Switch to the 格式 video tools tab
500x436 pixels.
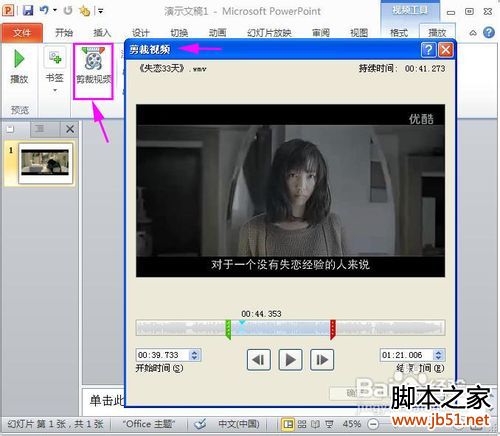[x=399, y=33]
